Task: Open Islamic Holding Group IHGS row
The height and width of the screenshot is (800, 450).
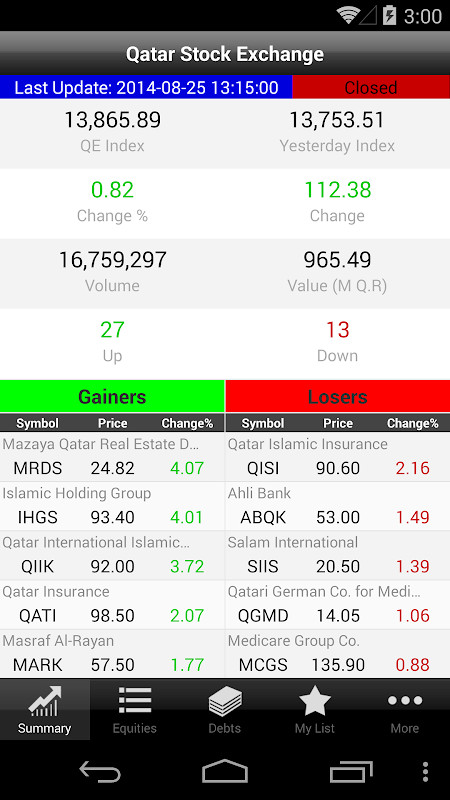Action: tap(112, 506)
